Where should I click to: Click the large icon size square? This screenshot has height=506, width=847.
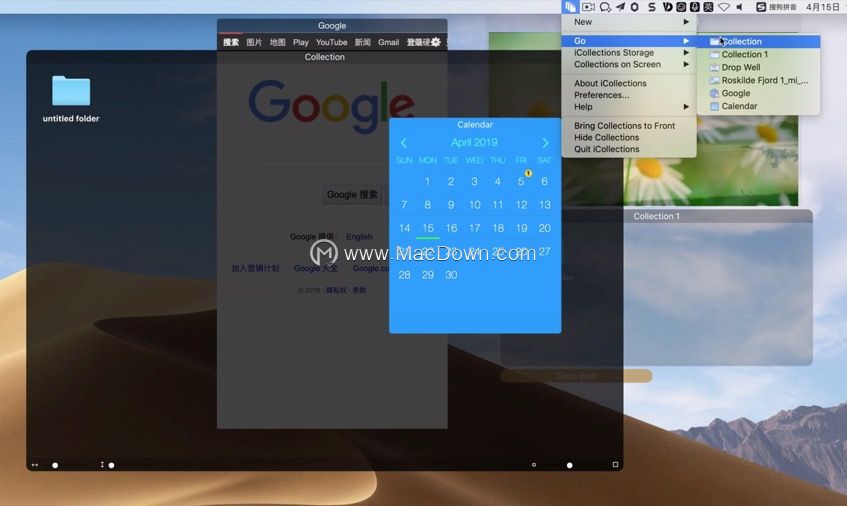click(x=615, y=464)
